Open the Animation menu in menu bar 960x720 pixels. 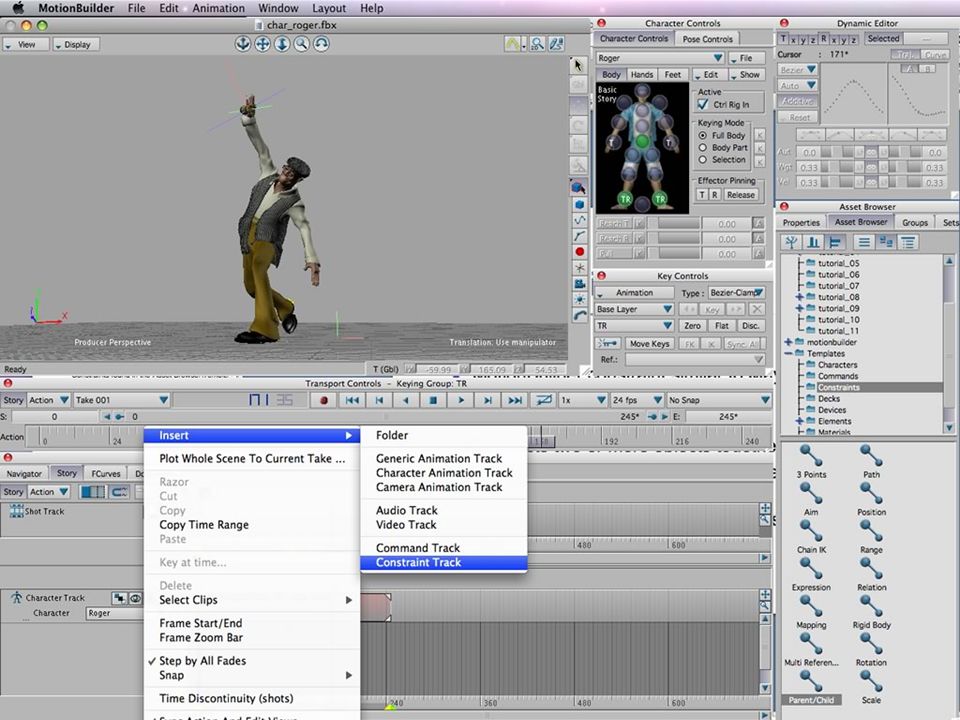point(218,8)
